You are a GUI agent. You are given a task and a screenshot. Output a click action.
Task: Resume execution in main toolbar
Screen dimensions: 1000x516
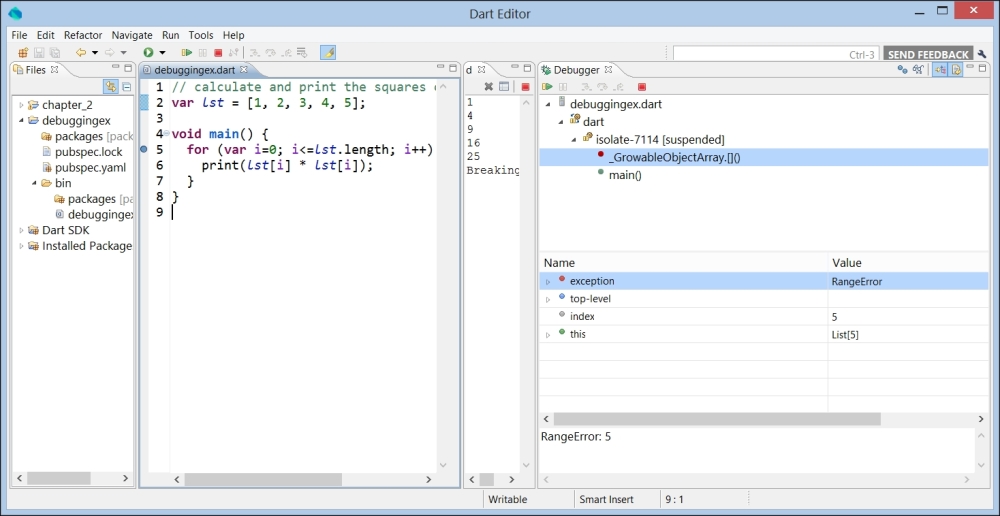click(187, 53)
